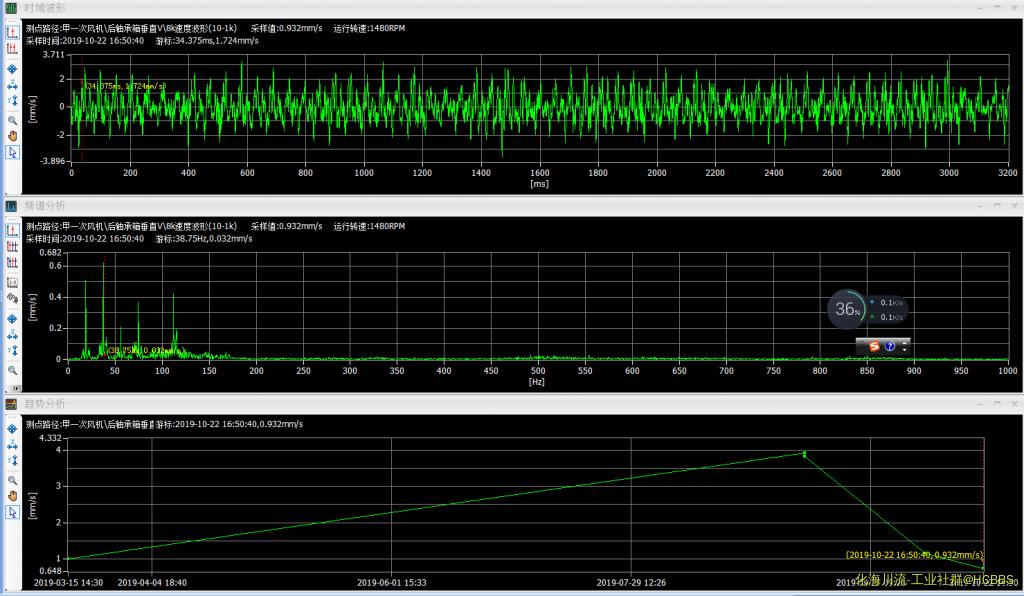Pick the arrow pointer tool in waveform panel

pos(12,152)
